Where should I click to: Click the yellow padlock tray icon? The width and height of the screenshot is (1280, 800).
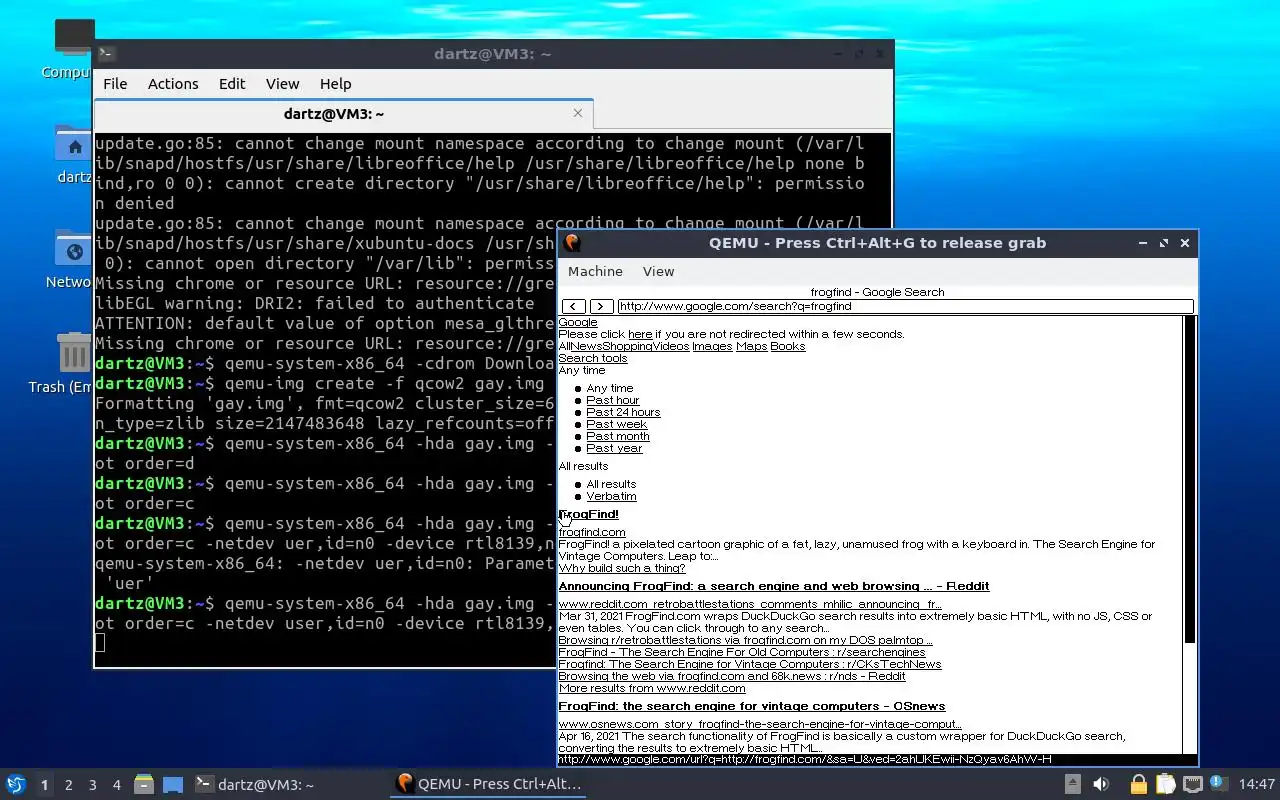[1139, 784]
